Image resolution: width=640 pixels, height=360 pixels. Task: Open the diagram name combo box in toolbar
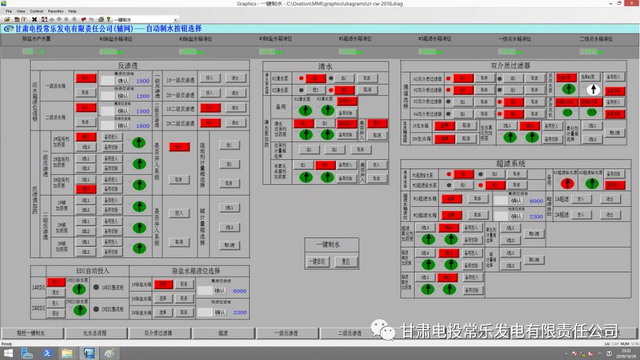tap(146, 20)
